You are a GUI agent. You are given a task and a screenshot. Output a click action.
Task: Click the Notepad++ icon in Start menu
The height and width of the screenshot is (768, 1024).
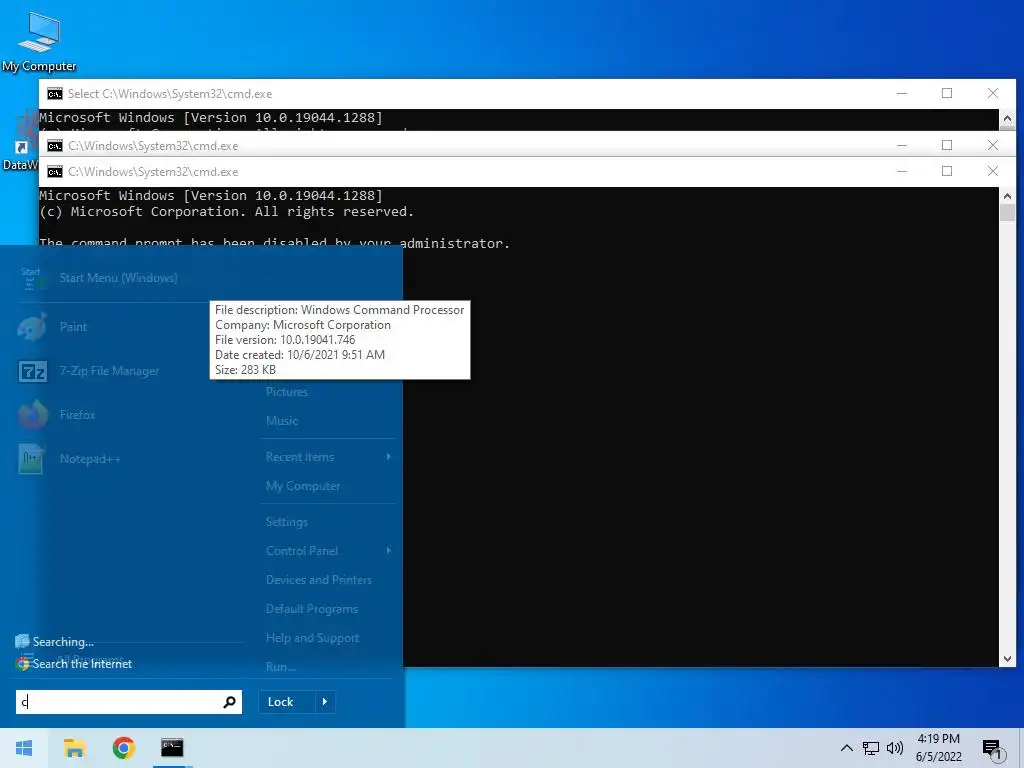pyautogui.click(x=31, y=459)
